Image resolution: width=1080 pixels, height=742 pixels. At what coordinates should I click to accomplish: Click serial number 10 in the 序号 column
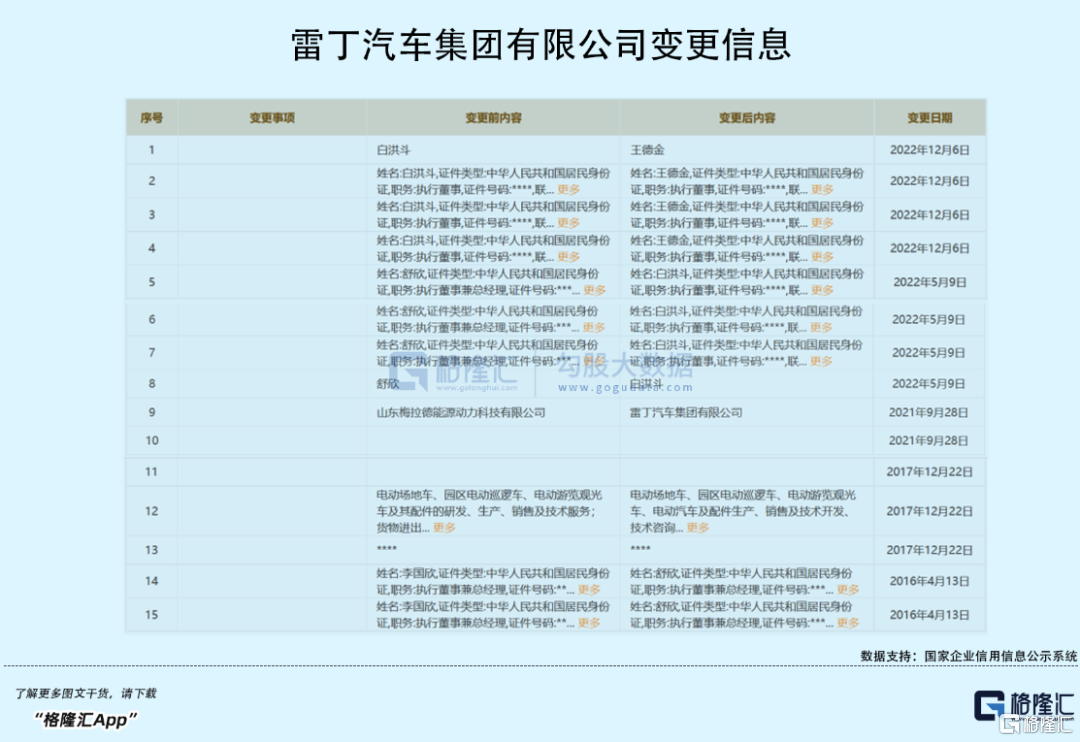pos(152,440)
